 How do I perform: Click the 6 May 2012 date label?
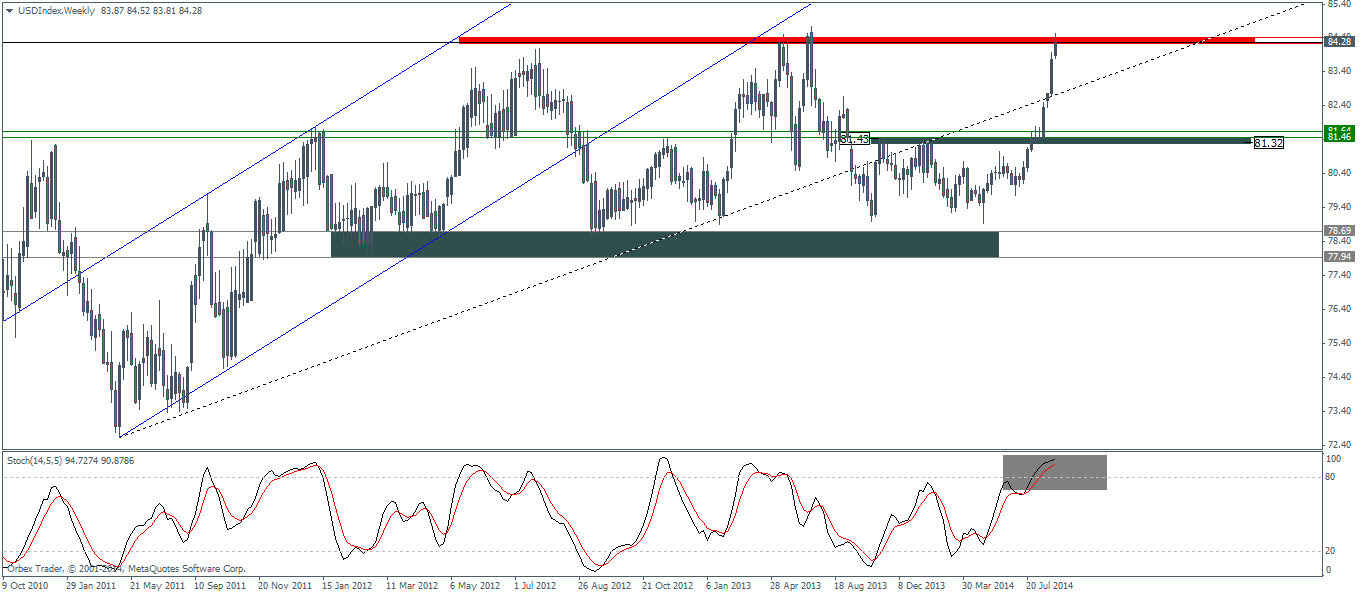[x=474, y=585]
